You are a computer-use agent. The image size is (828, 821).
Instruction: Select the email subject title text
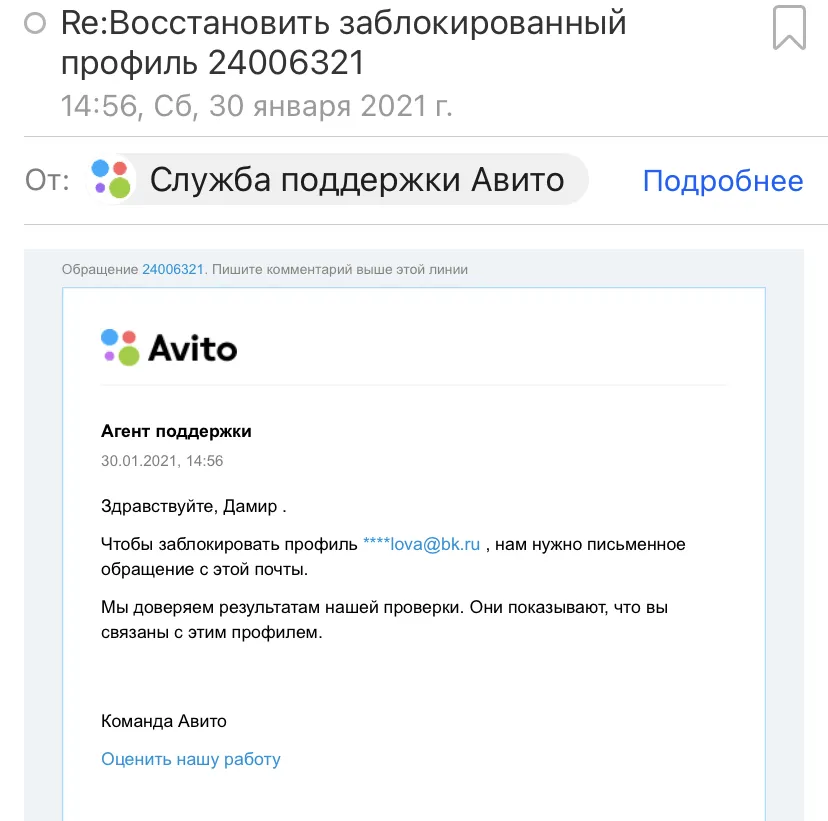(343, 43)
